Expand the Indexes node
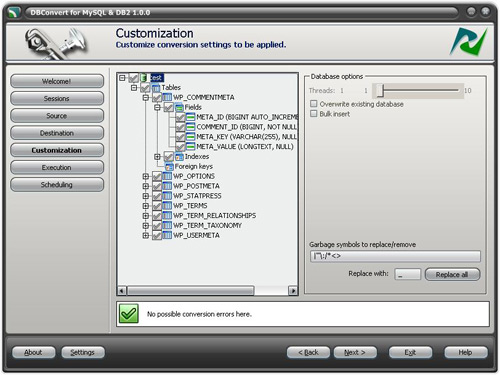The width and height of the screenshot is (500, 375). click(x=157, y=157)
